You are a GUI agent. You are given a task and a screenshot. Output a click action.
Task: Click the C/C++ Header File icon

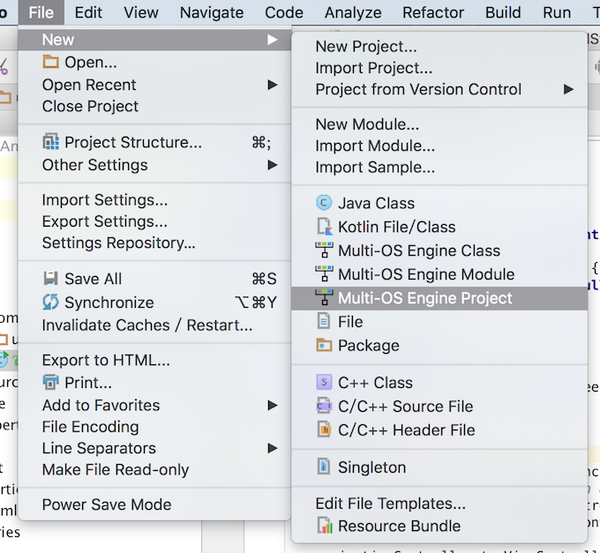324,430
